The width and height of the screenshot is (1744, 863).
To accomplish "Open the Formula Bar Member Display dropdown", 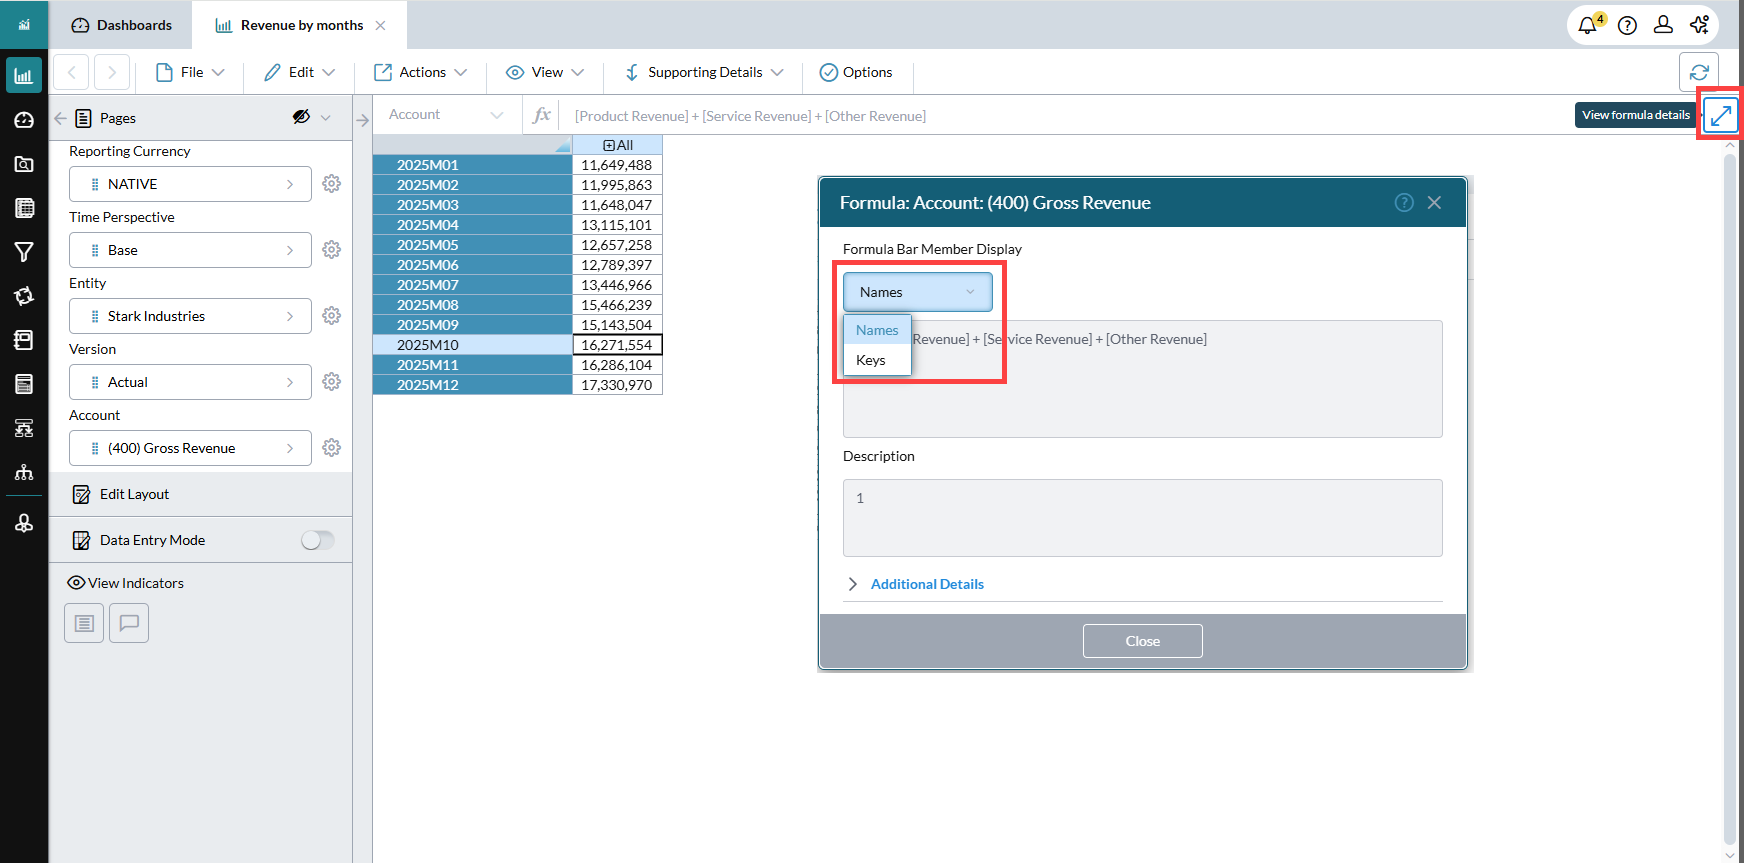I will pos(917,292).
